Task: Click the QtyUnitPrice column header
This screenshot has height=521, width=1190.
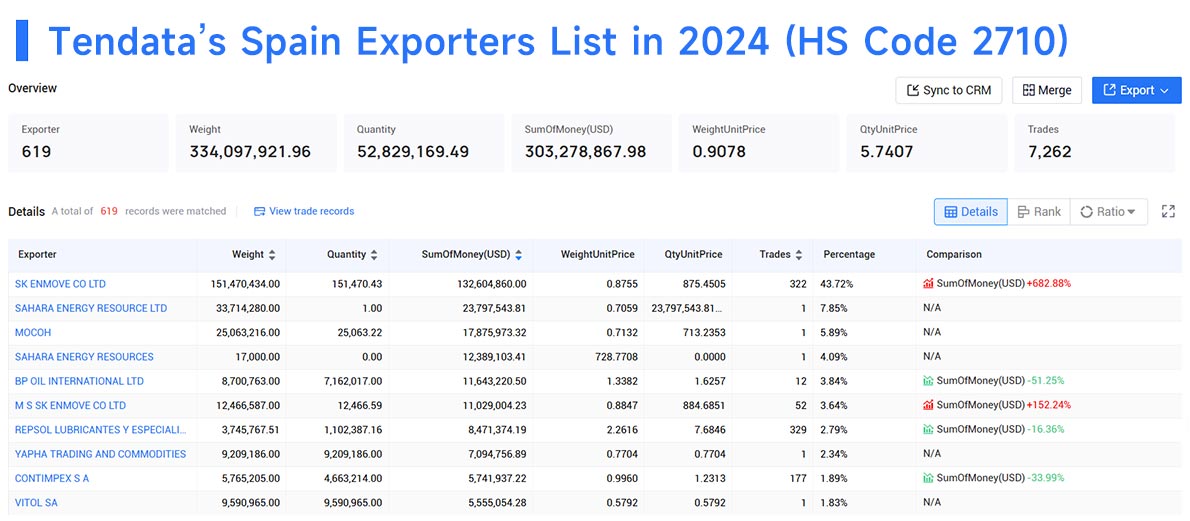Action: 687,255
